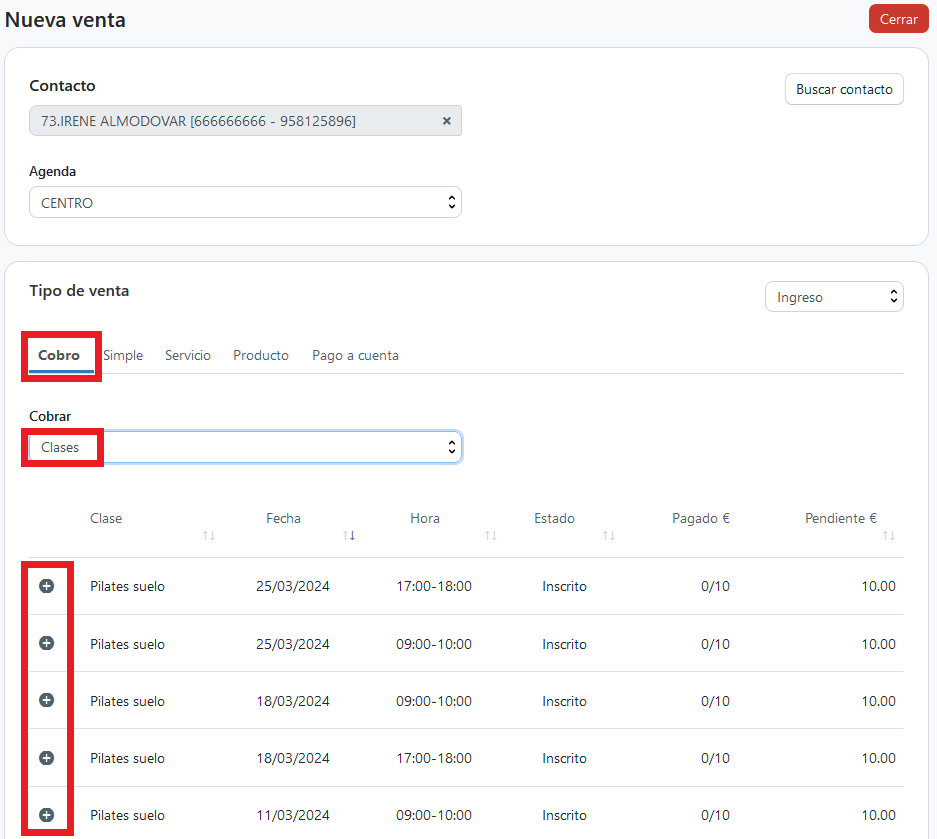Switch to the Pago a cuenta tab
The image size is (937, 839).
[355, 356]
